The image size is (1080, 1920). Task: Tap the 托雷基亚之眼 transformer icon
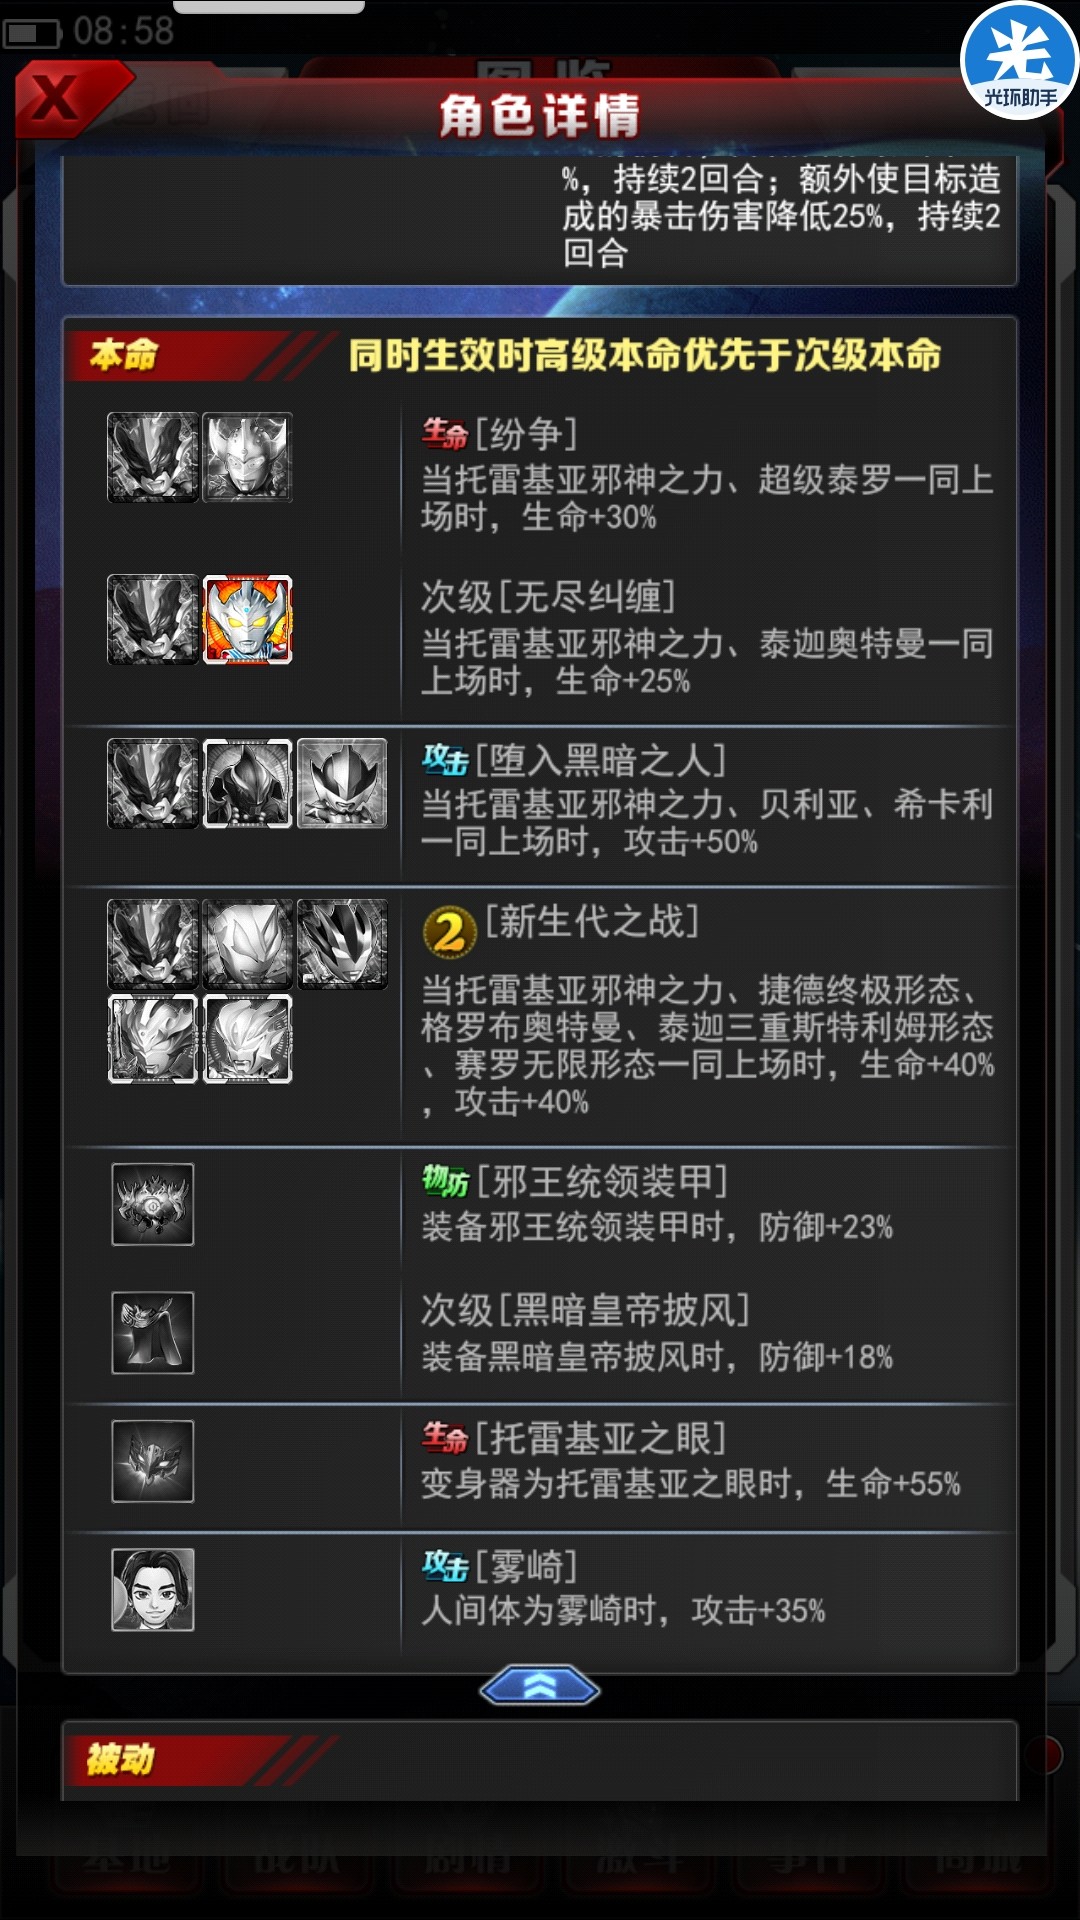click(x=153, y=1461)
